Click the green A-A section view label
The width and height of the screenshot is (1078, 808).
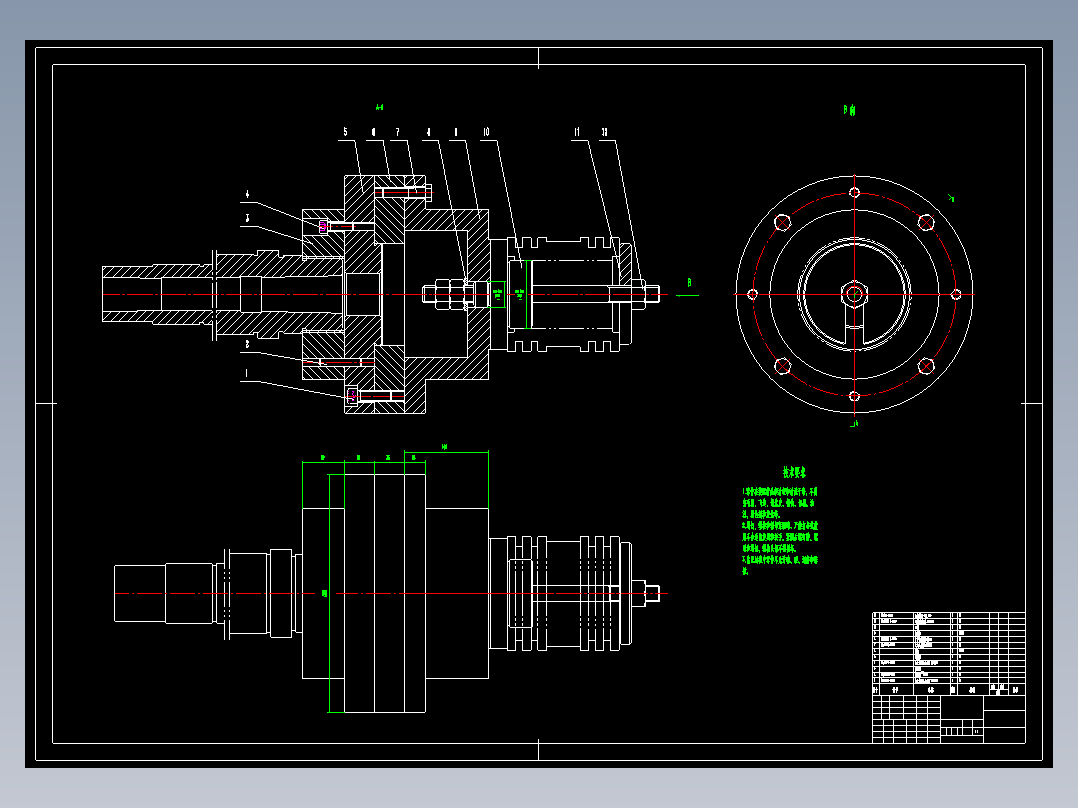(380, 107)
